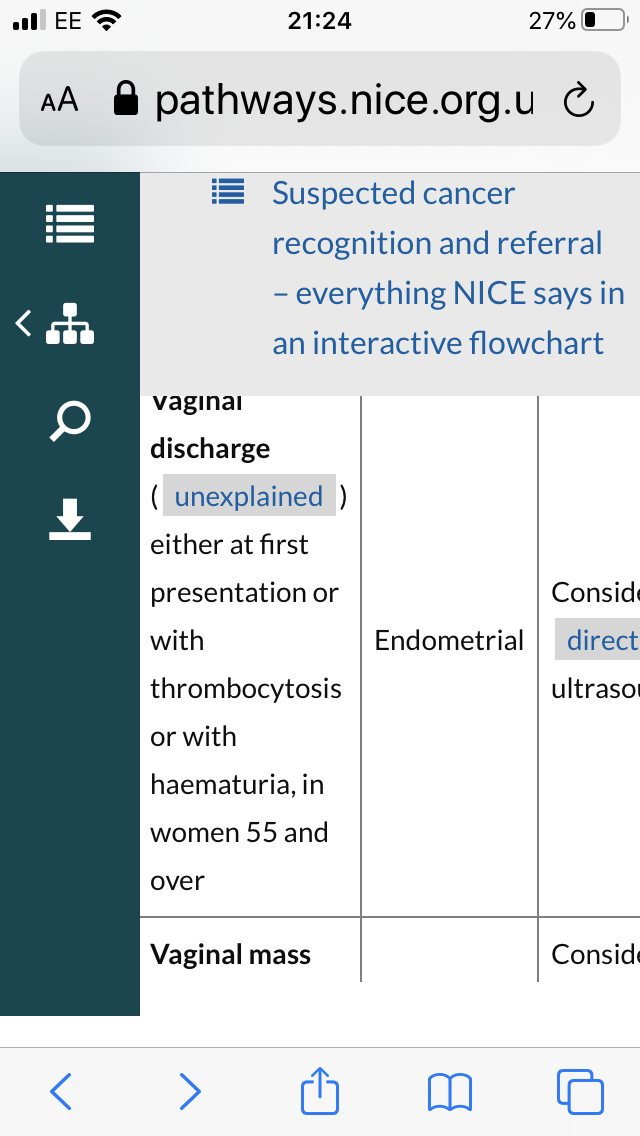The image size is (640, 1136).
Task: Collapse the sidebar using the left chevron
Action: tap(24, 323)
